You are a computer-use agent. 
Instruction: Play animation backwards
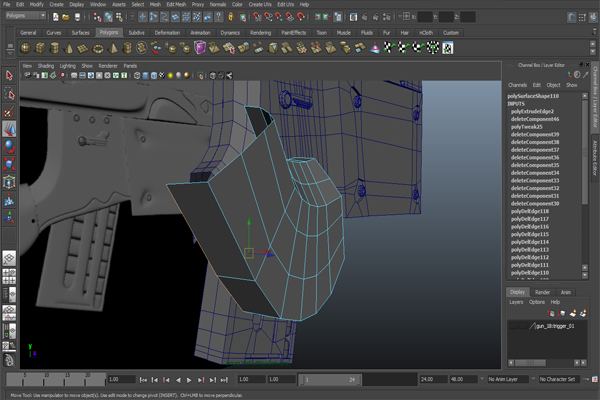178,380
